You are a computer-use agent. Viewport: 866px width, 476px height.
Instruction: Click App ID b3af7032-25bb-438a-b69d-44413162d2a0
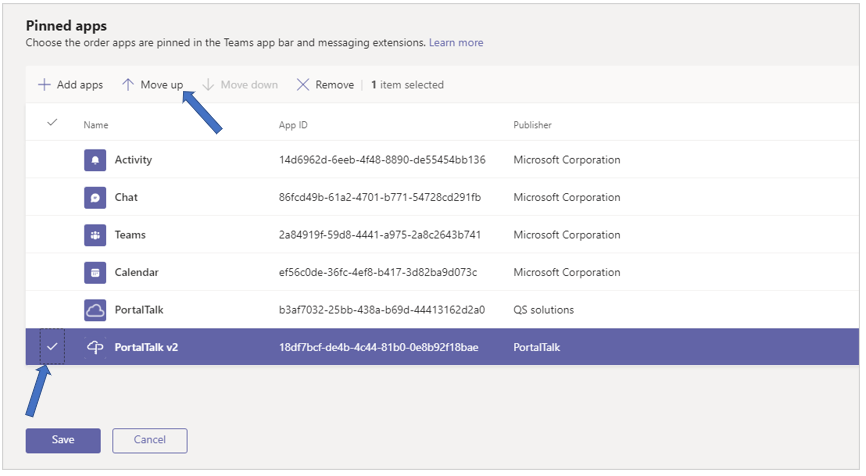click(382, 310)
